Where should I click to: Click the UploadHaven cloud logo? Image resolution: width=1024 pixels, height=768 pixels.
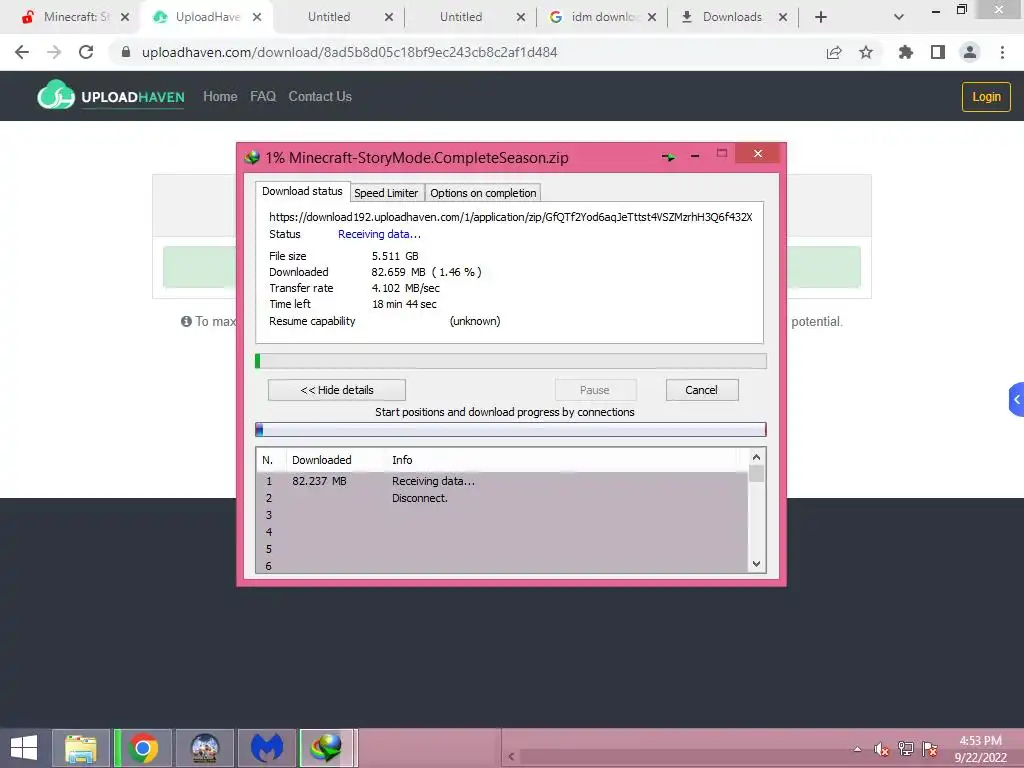point(56,95)
